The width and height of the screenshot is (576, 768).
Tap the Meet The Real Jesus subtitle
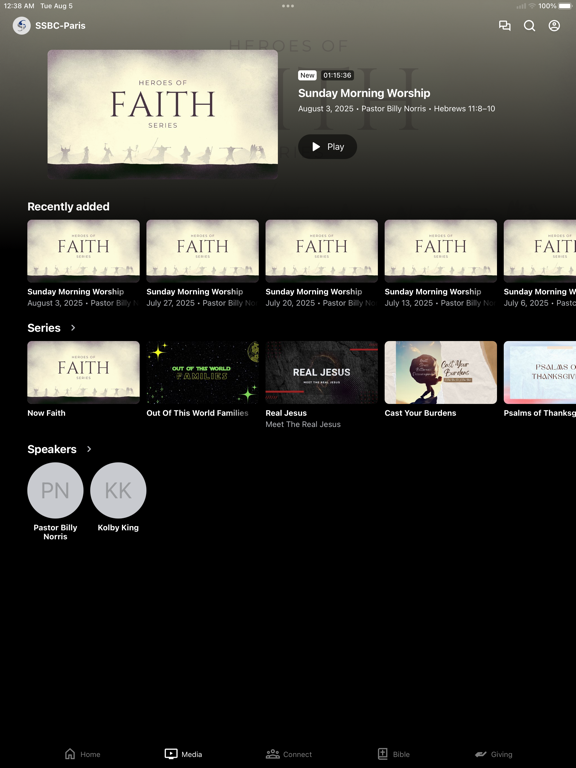point(303,424)
